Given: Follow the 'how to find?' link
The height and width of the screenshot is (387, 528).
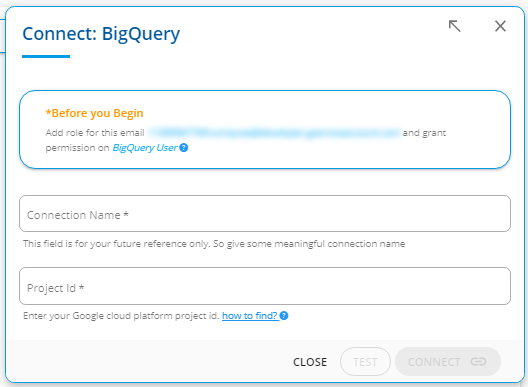Looking at the screenshot, I should (x=250, y=316).
